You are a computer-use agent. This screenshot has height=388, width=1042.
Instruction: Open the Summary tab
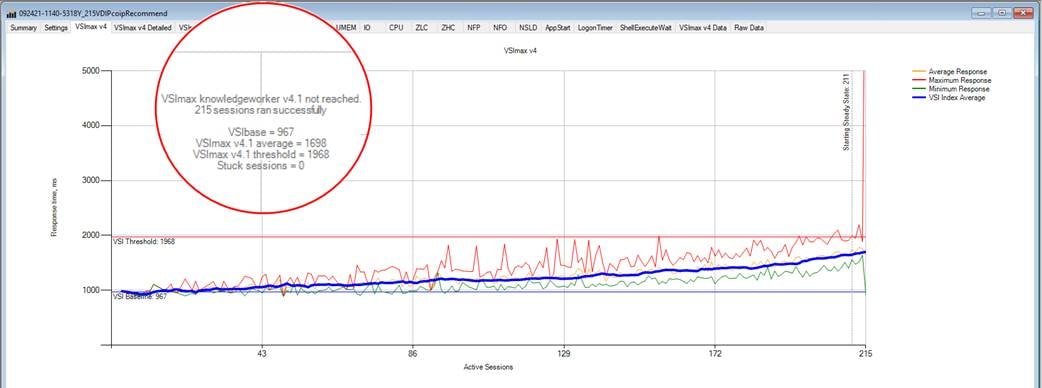point(23,28)
